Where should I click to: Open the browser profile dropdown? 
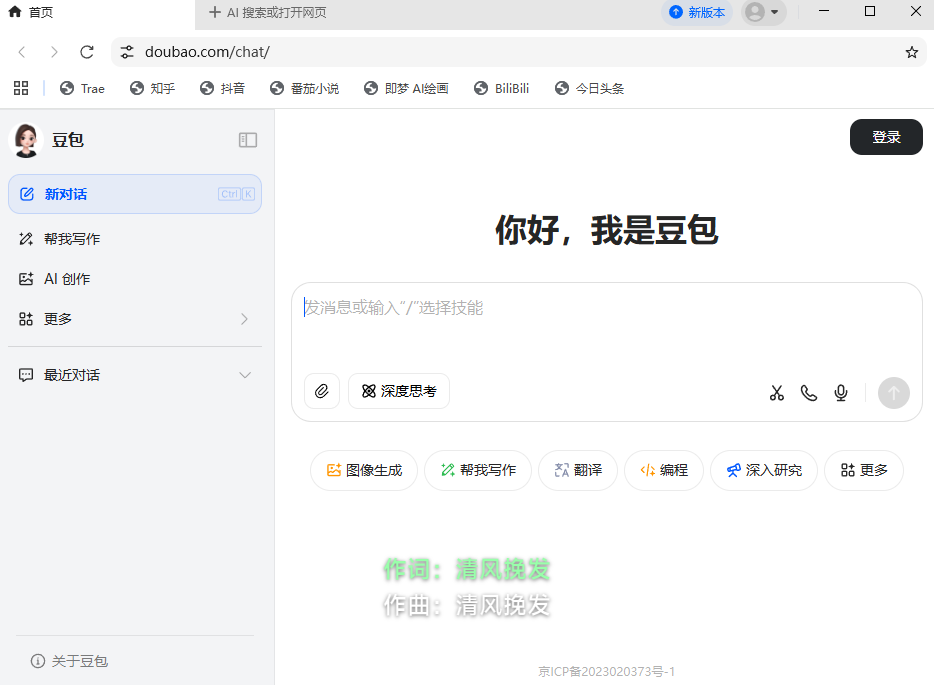click(x=763, y=12)
